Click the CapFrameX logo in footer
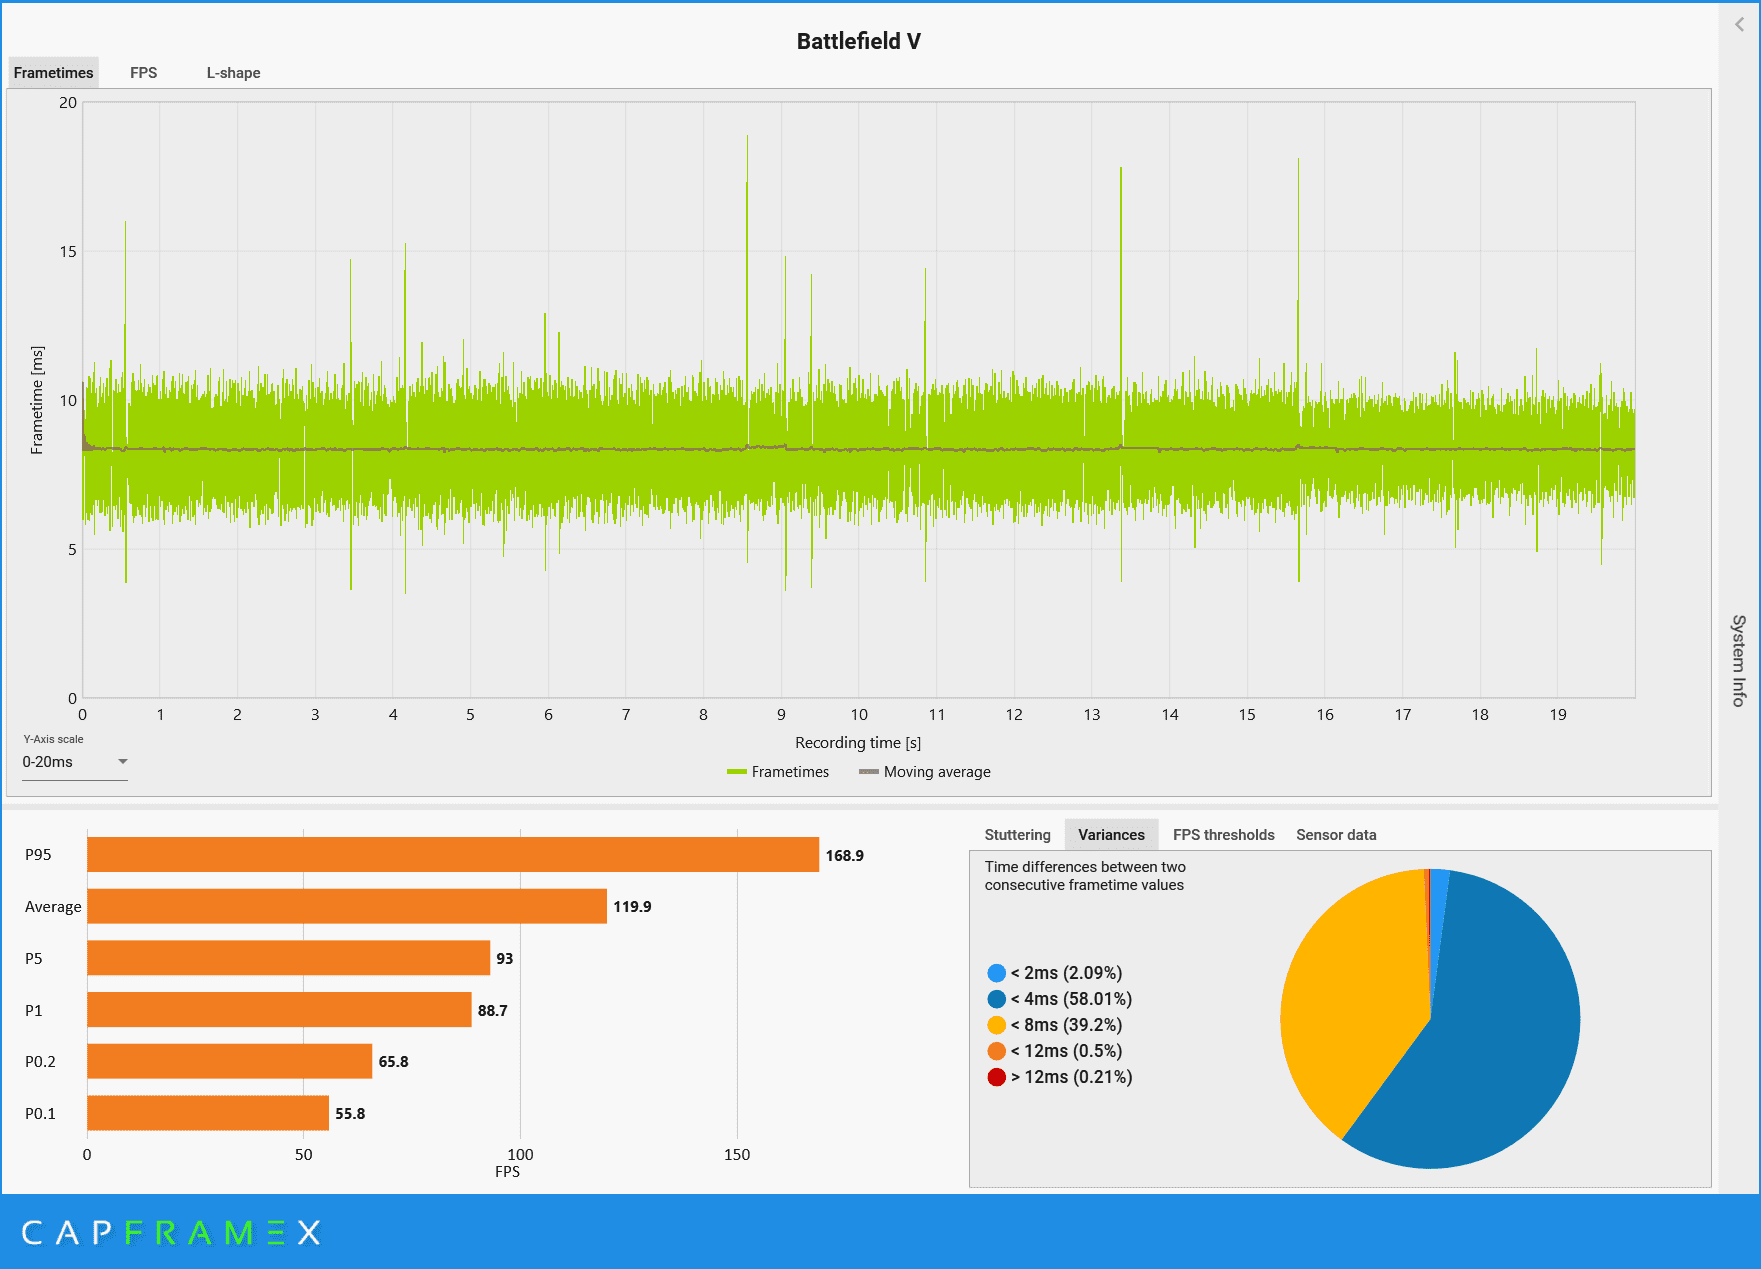This screenshot has height=1269, width=1761. [x=171, y=1233]
